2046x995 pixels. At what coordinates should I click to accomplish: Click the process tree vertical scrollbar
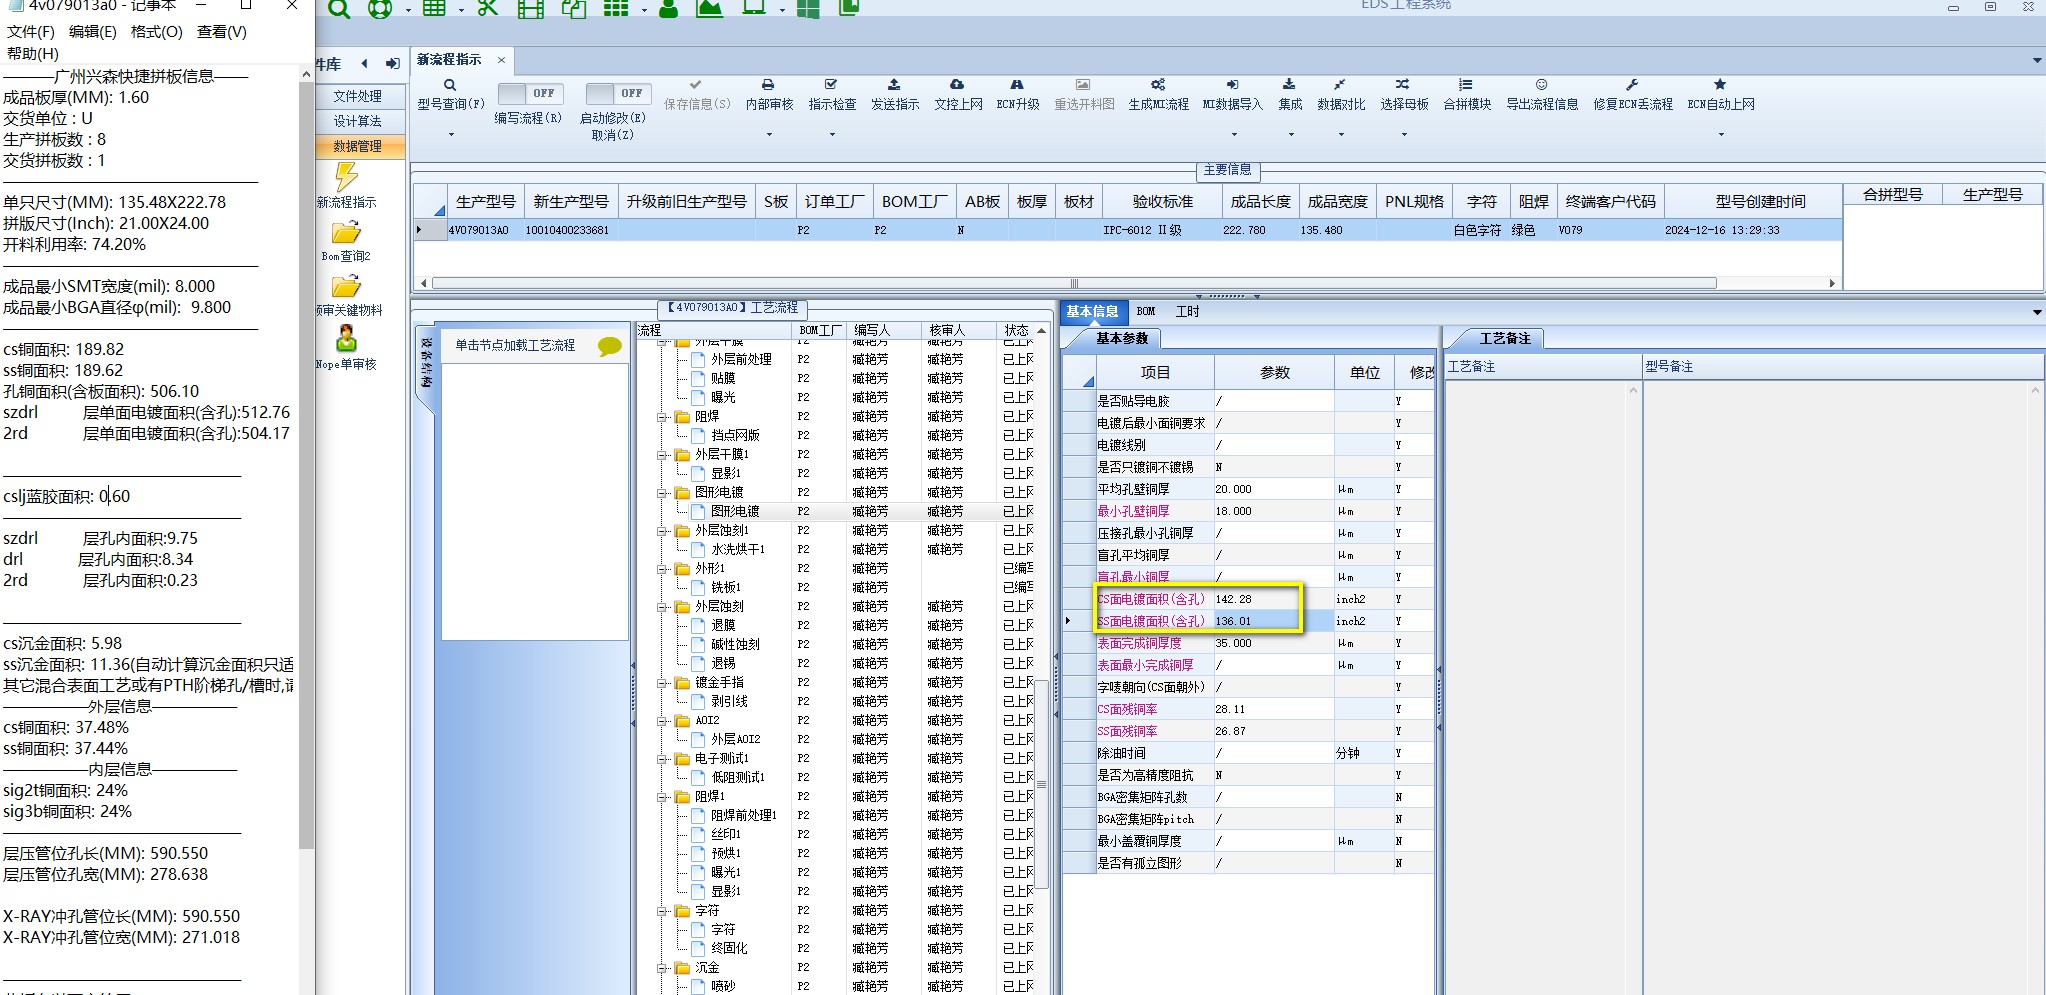[x=1041, y=783]
